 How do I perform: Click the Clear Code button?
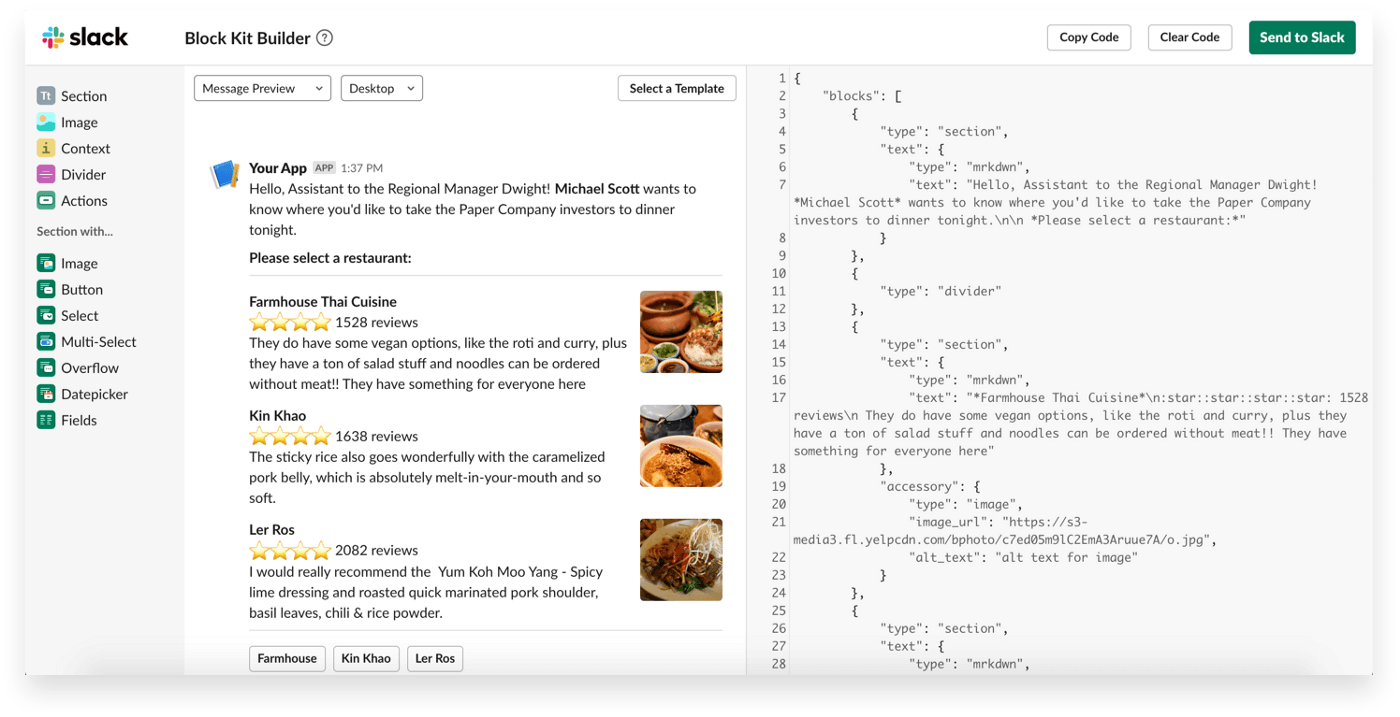click(x=1190, y=37)
